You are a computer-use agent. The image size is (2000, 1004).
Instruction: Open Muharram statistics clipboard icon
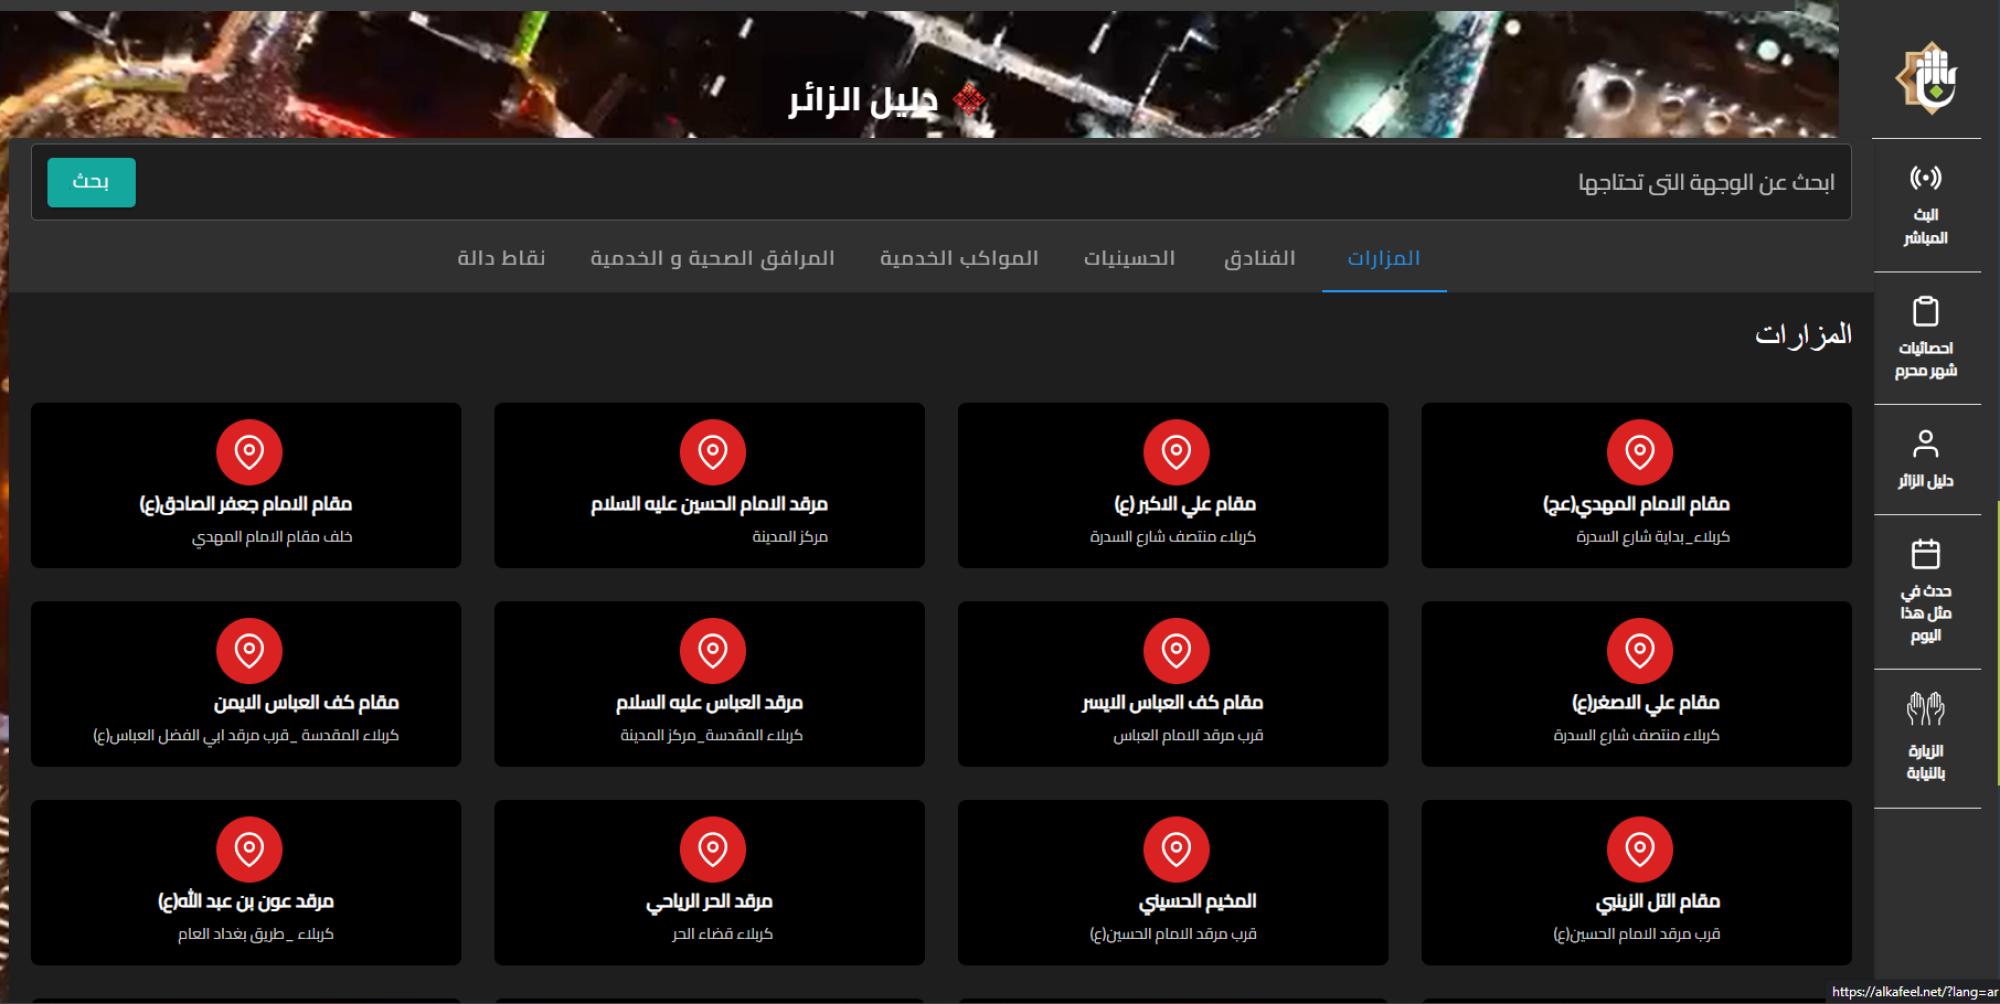(x=1925, y=312)
